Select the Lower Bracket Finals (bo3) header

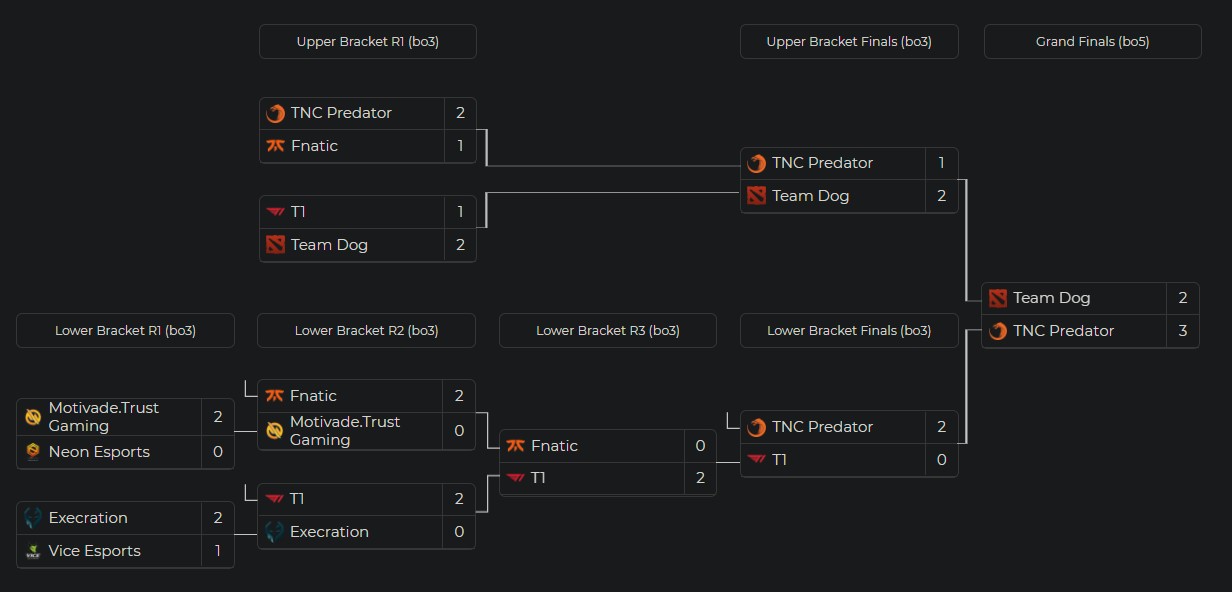849,330
